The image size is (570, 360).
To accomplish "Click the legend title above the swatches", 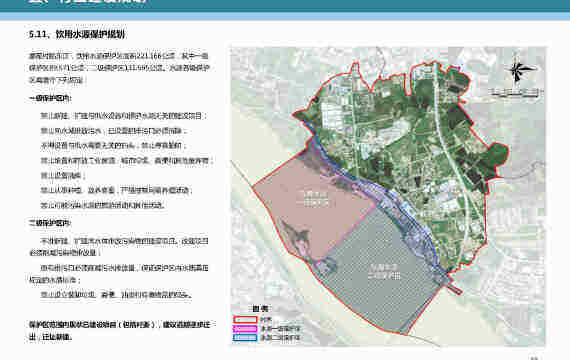I will pyautogui.click(x=260, y=309).
